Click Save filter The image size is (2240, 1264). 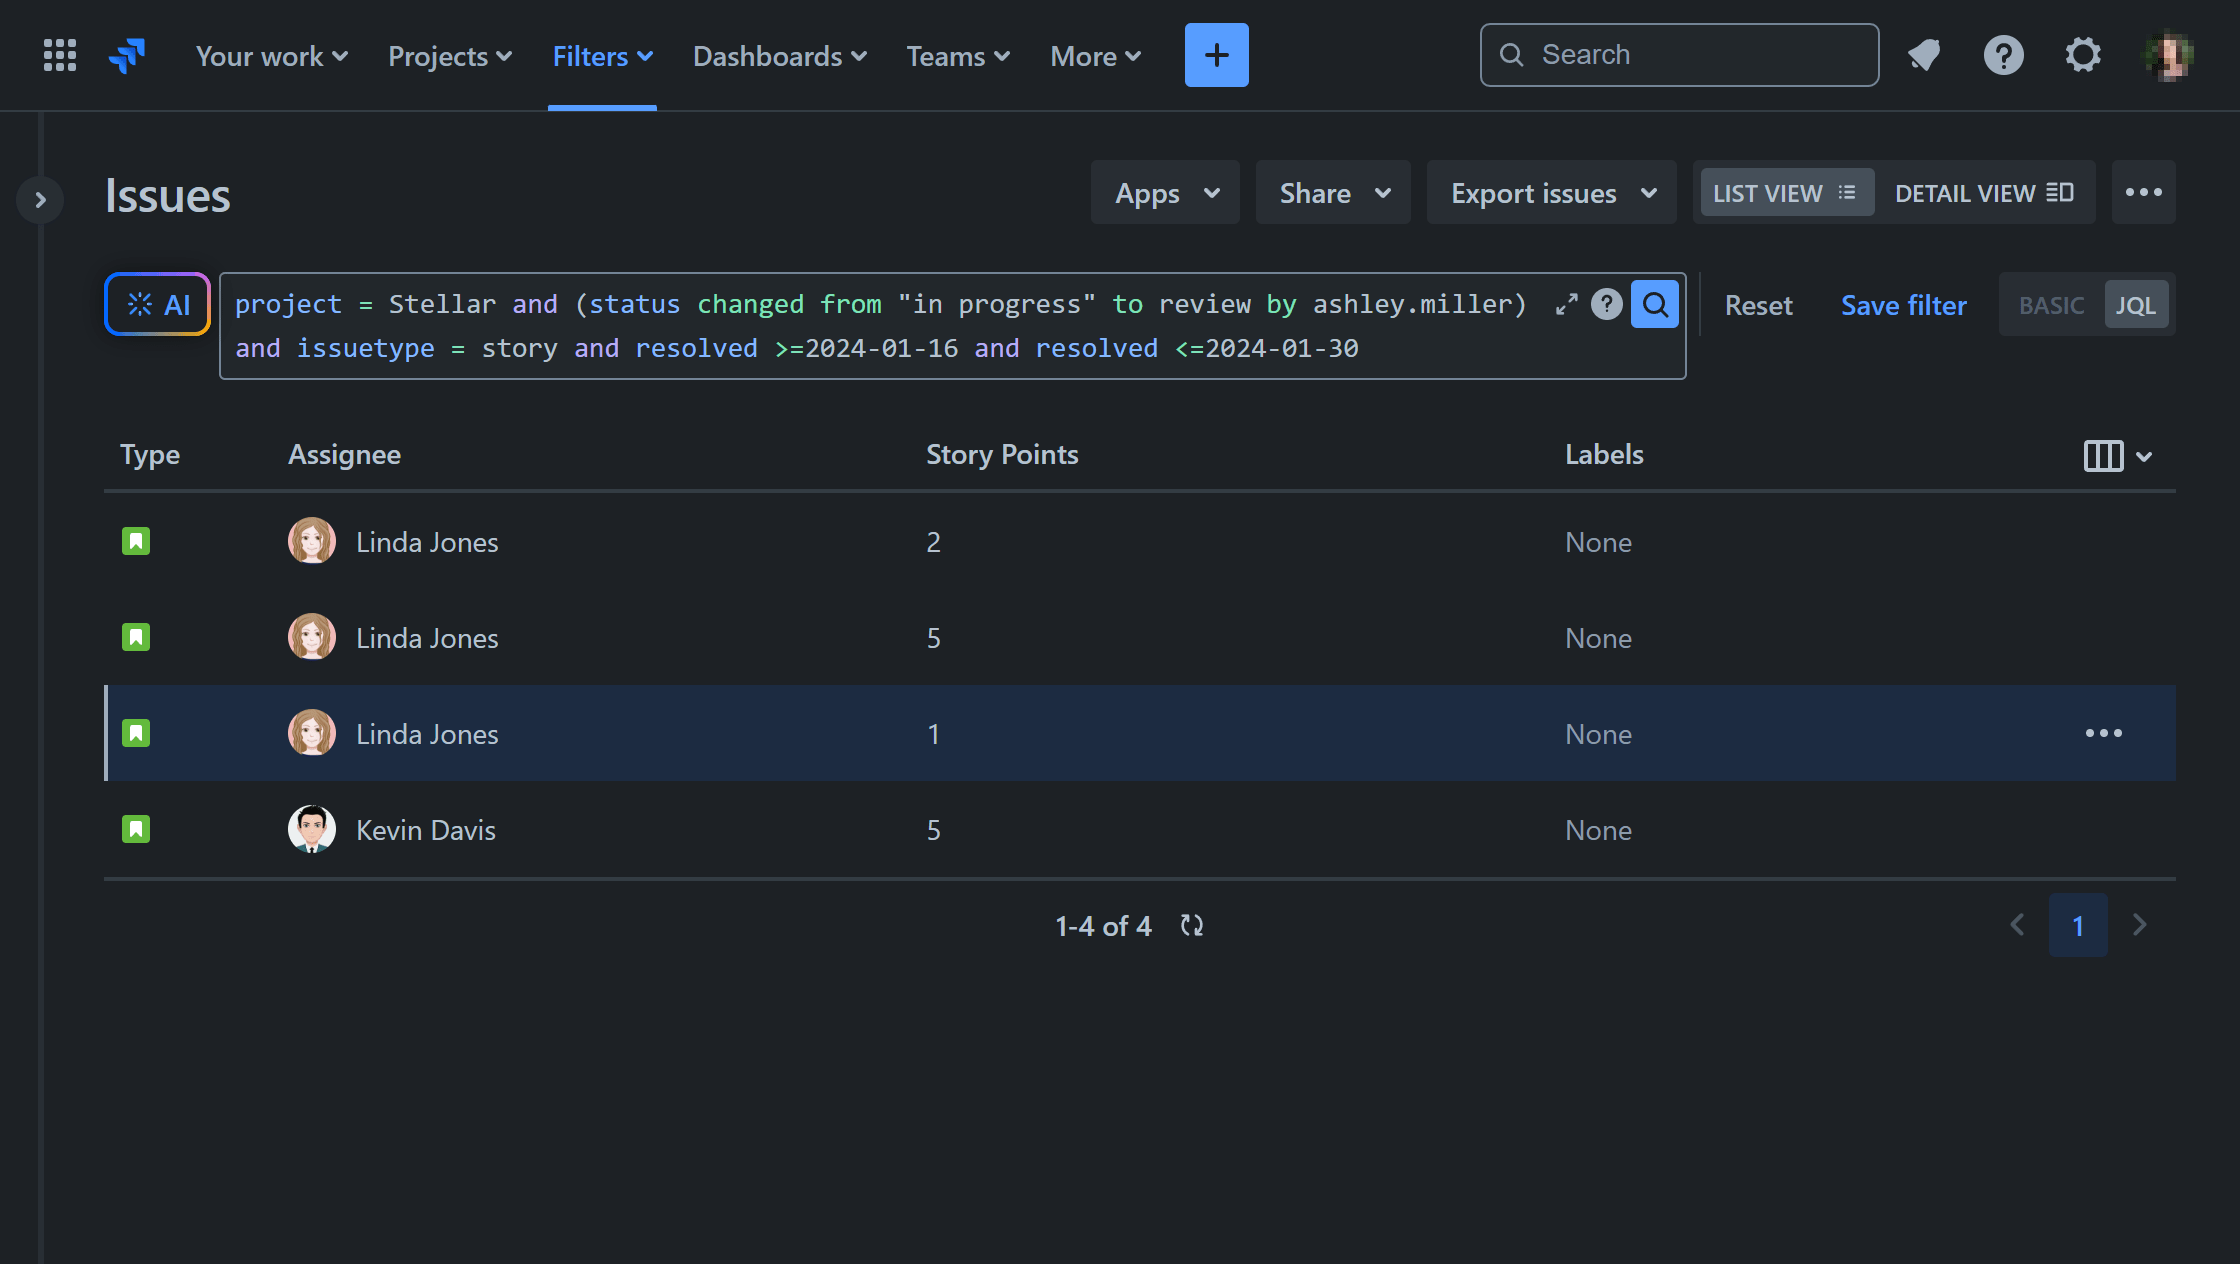click(1902, 305)
